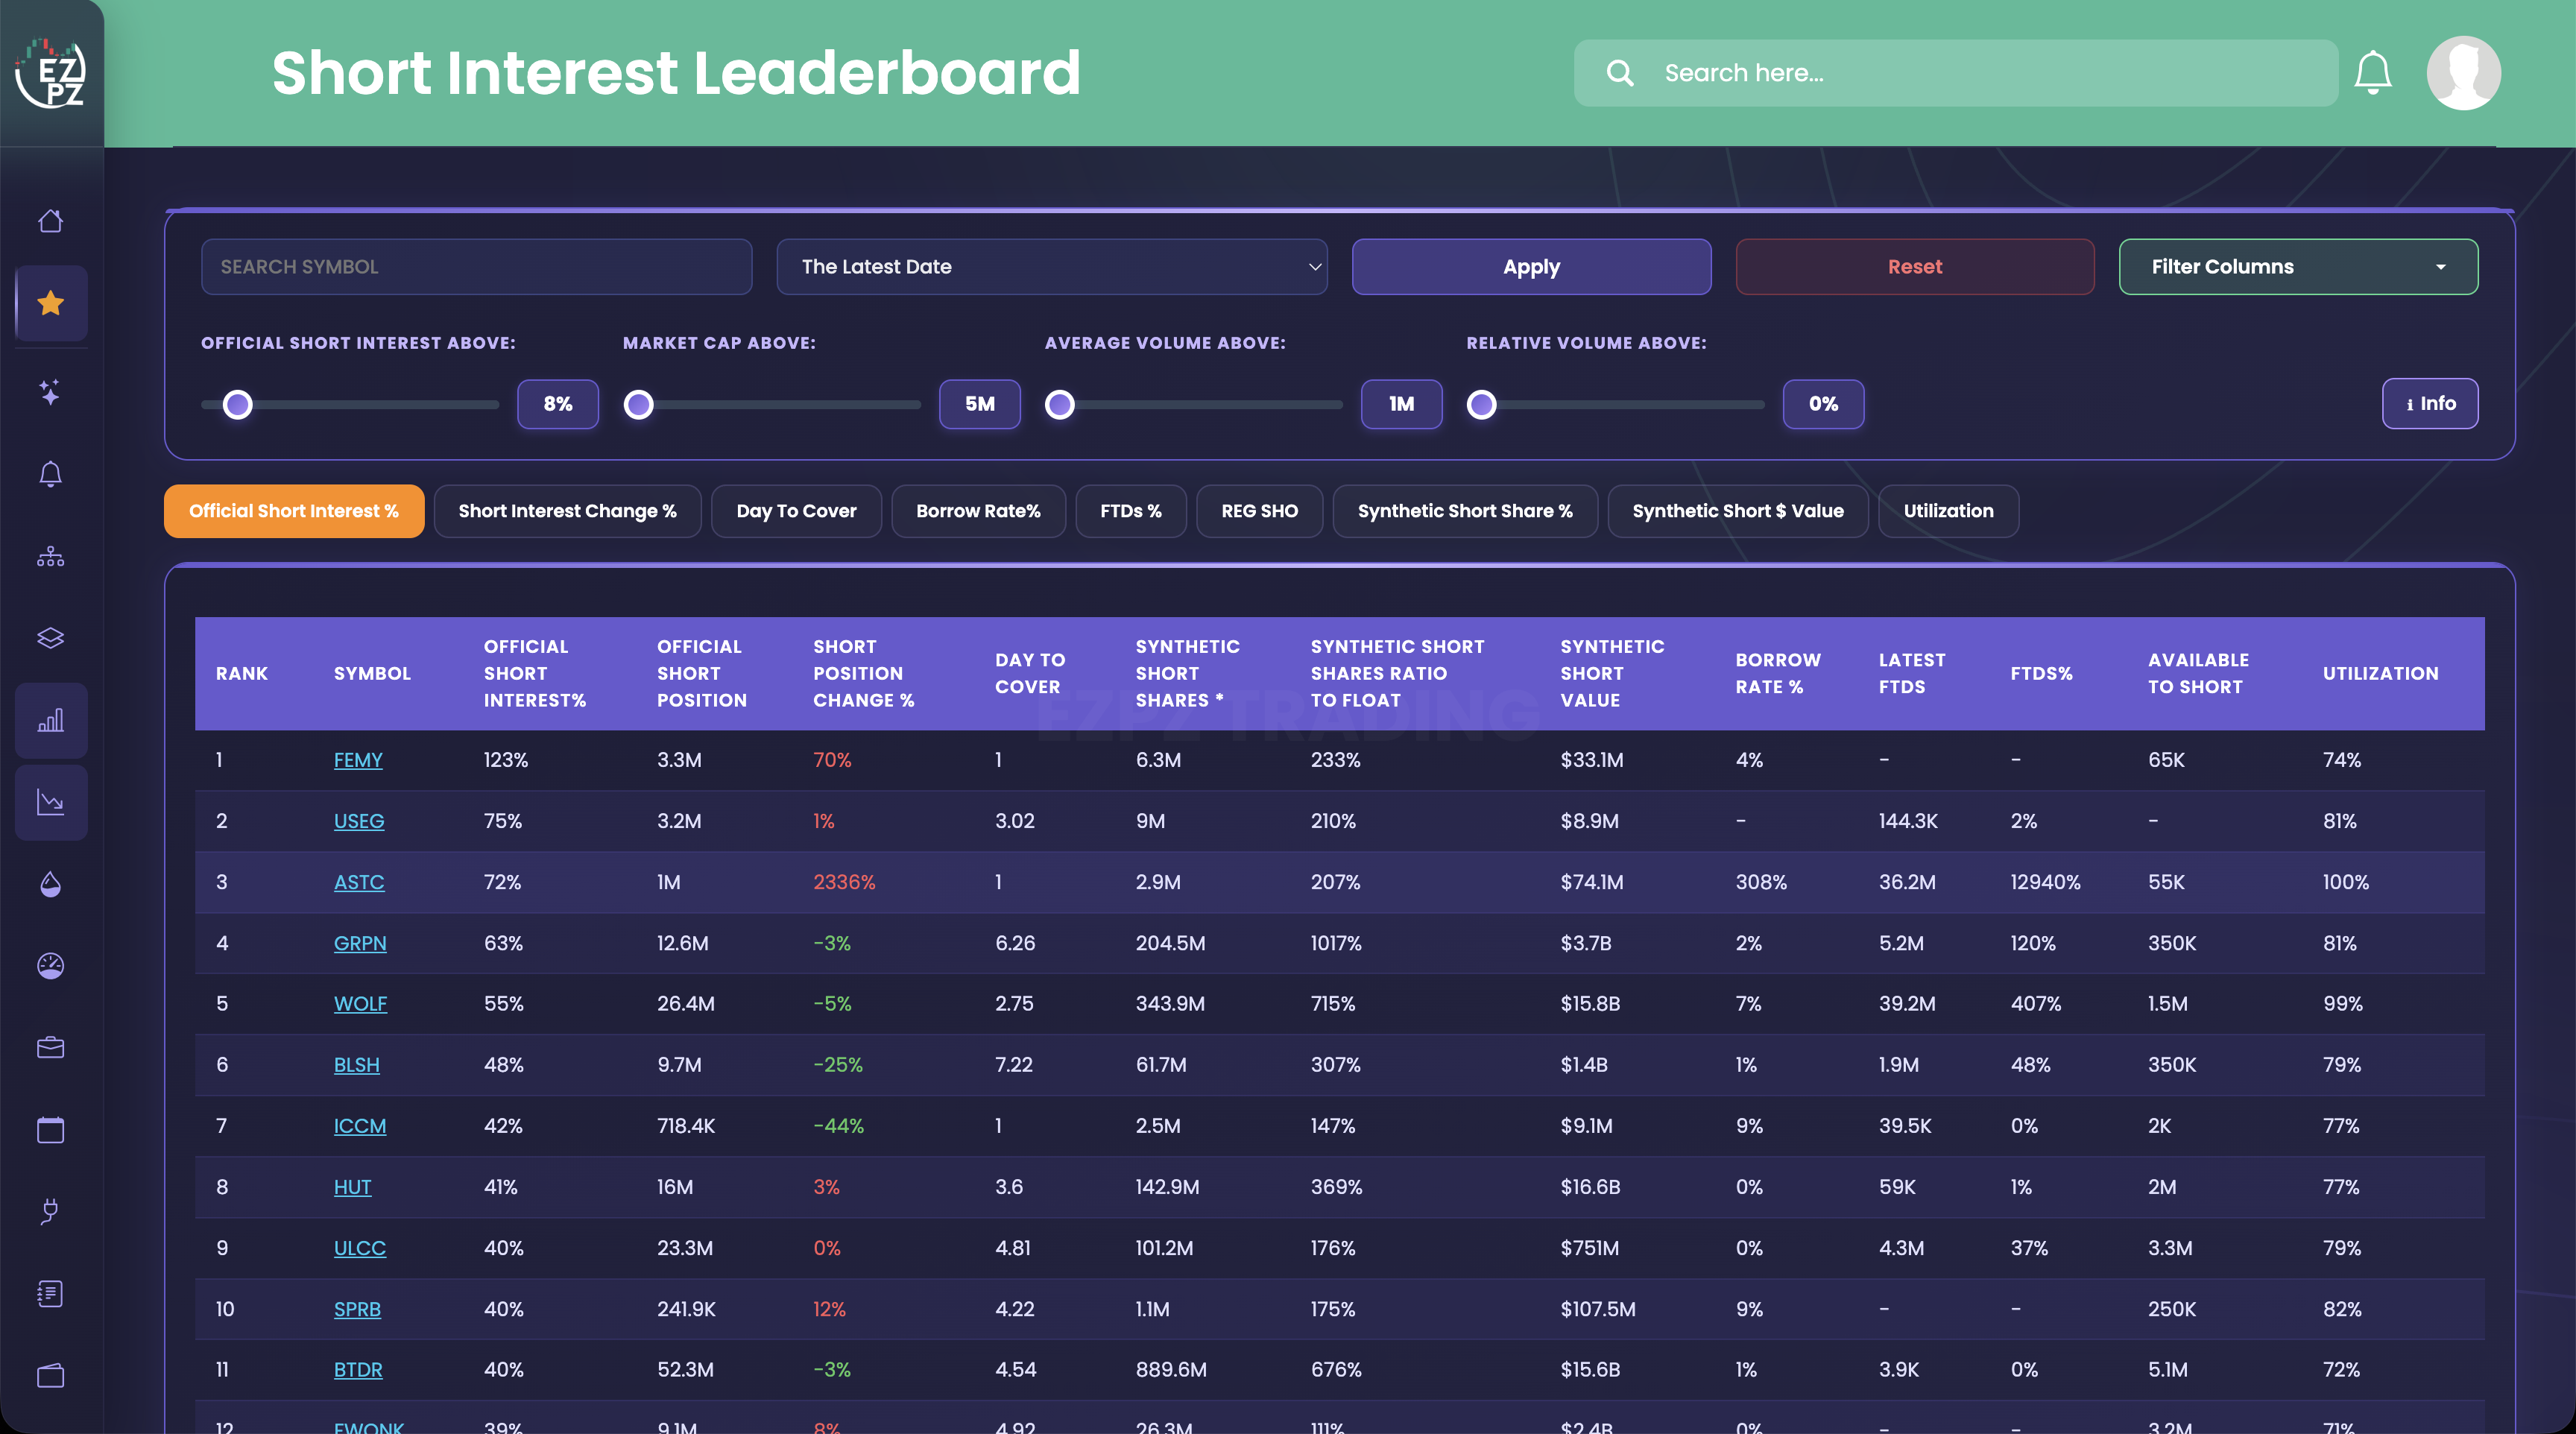Select the orange star favorites icon

[x=50, y=302]
